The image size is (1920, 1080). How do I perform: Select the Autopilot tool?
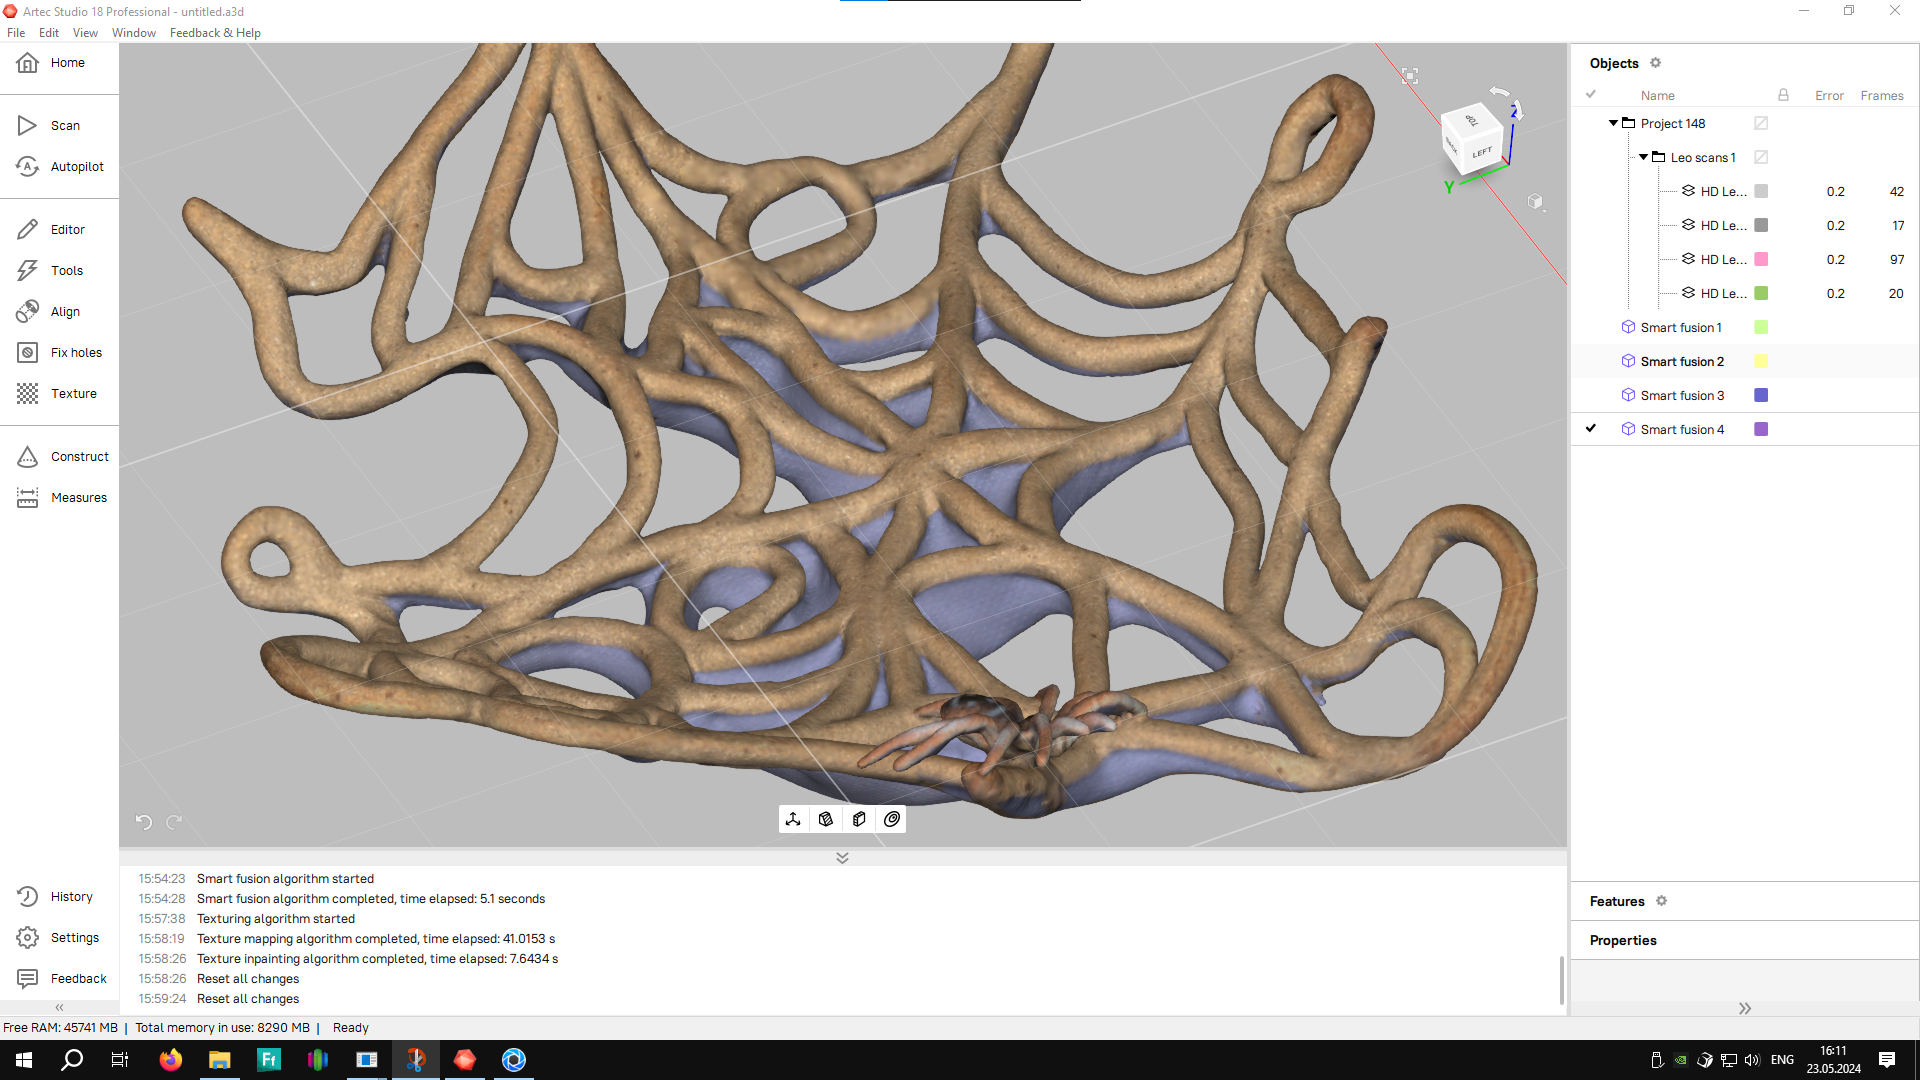click(75, 165)
